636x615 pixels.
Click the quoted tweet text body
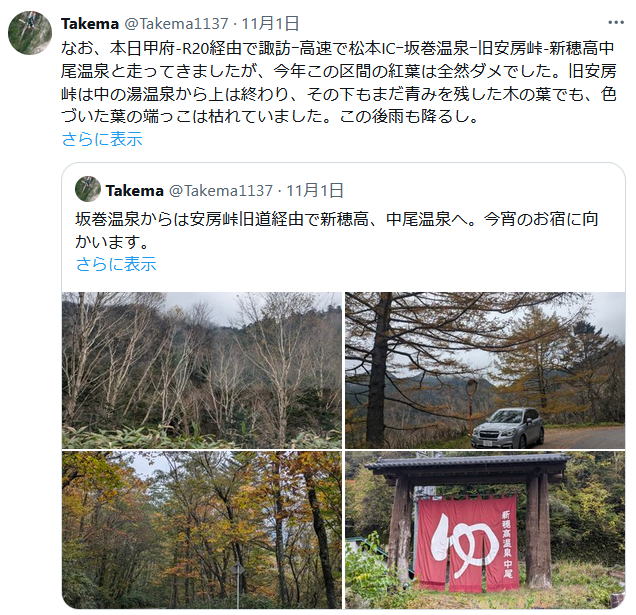coord(337,230)
